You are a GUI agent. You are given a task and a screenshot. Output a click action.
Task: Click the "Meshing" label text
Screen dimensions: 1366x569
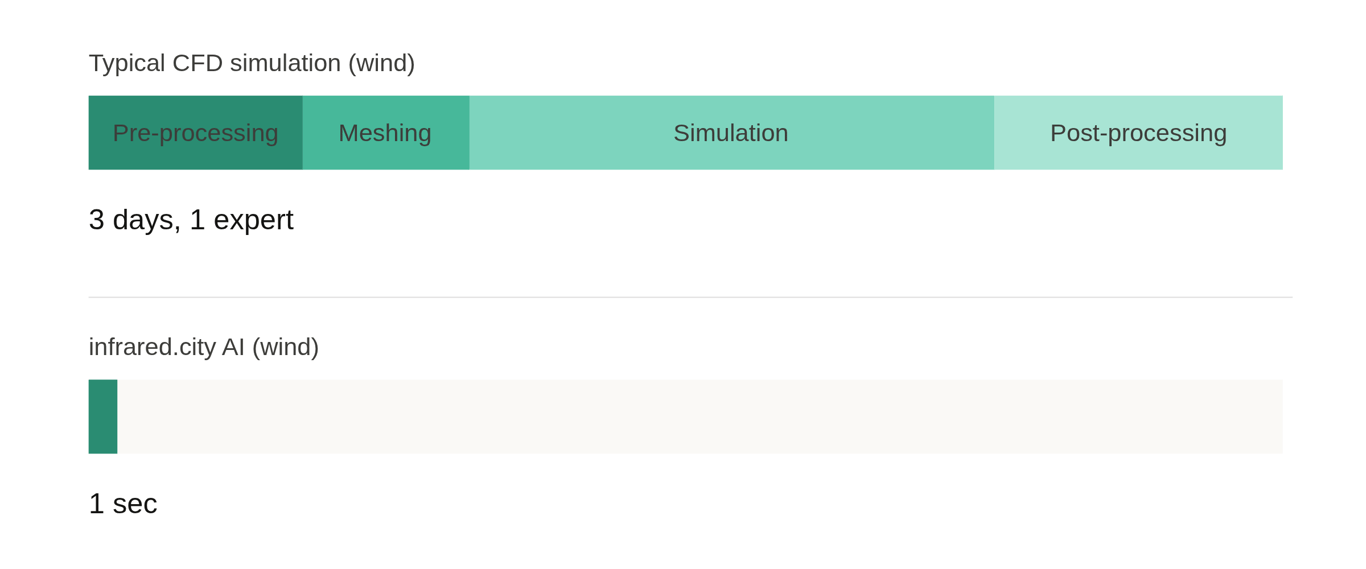tap(385, 133)
